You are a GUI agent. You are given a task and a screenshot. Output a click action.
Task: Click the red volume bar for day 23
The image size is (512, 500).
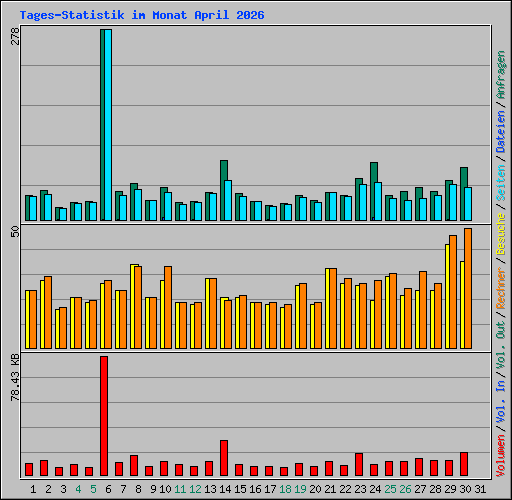click(359, 464)
